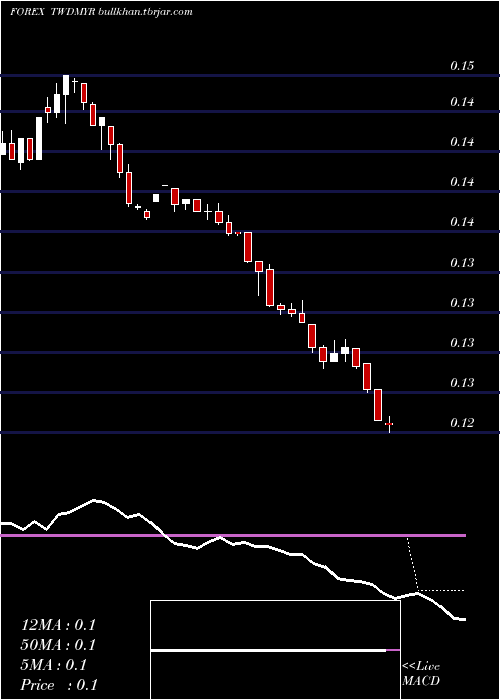
Task: Select the TWDMYR symbol text
Action: pyautogui.click(x=73, y=12)
